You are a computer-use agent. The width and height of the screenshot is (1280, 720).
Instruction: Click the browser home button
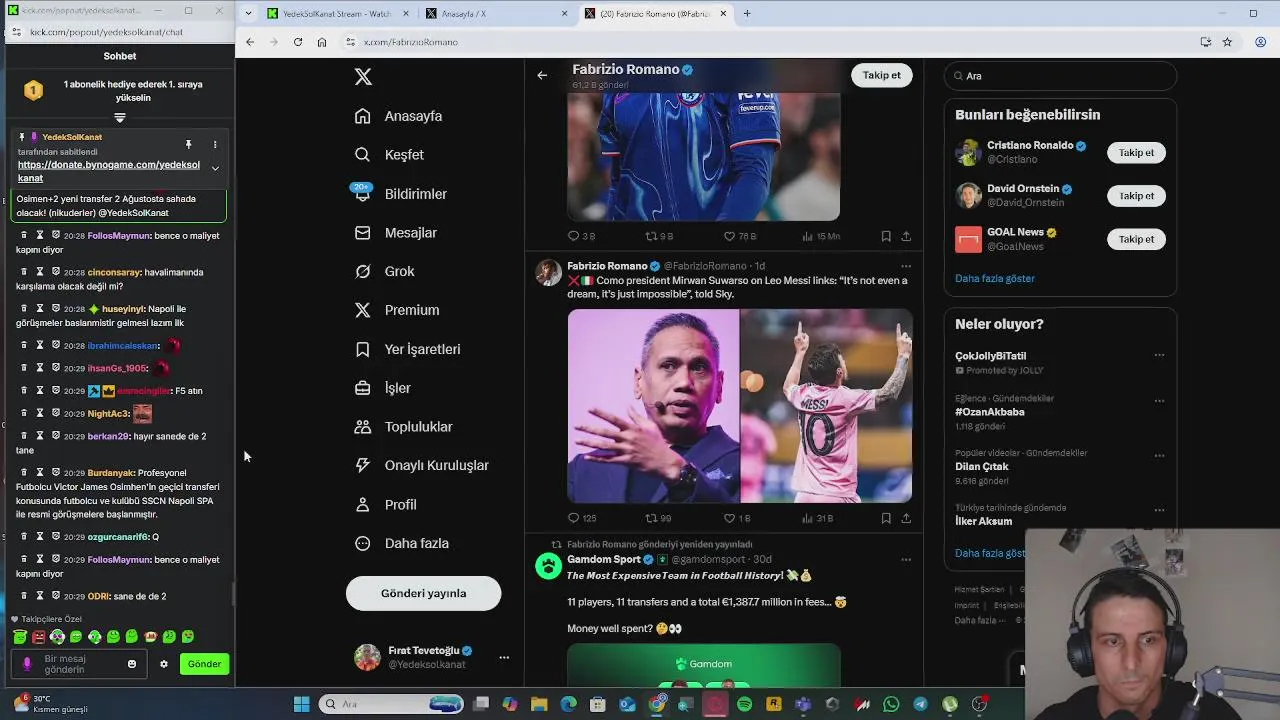tap(321, 42)
